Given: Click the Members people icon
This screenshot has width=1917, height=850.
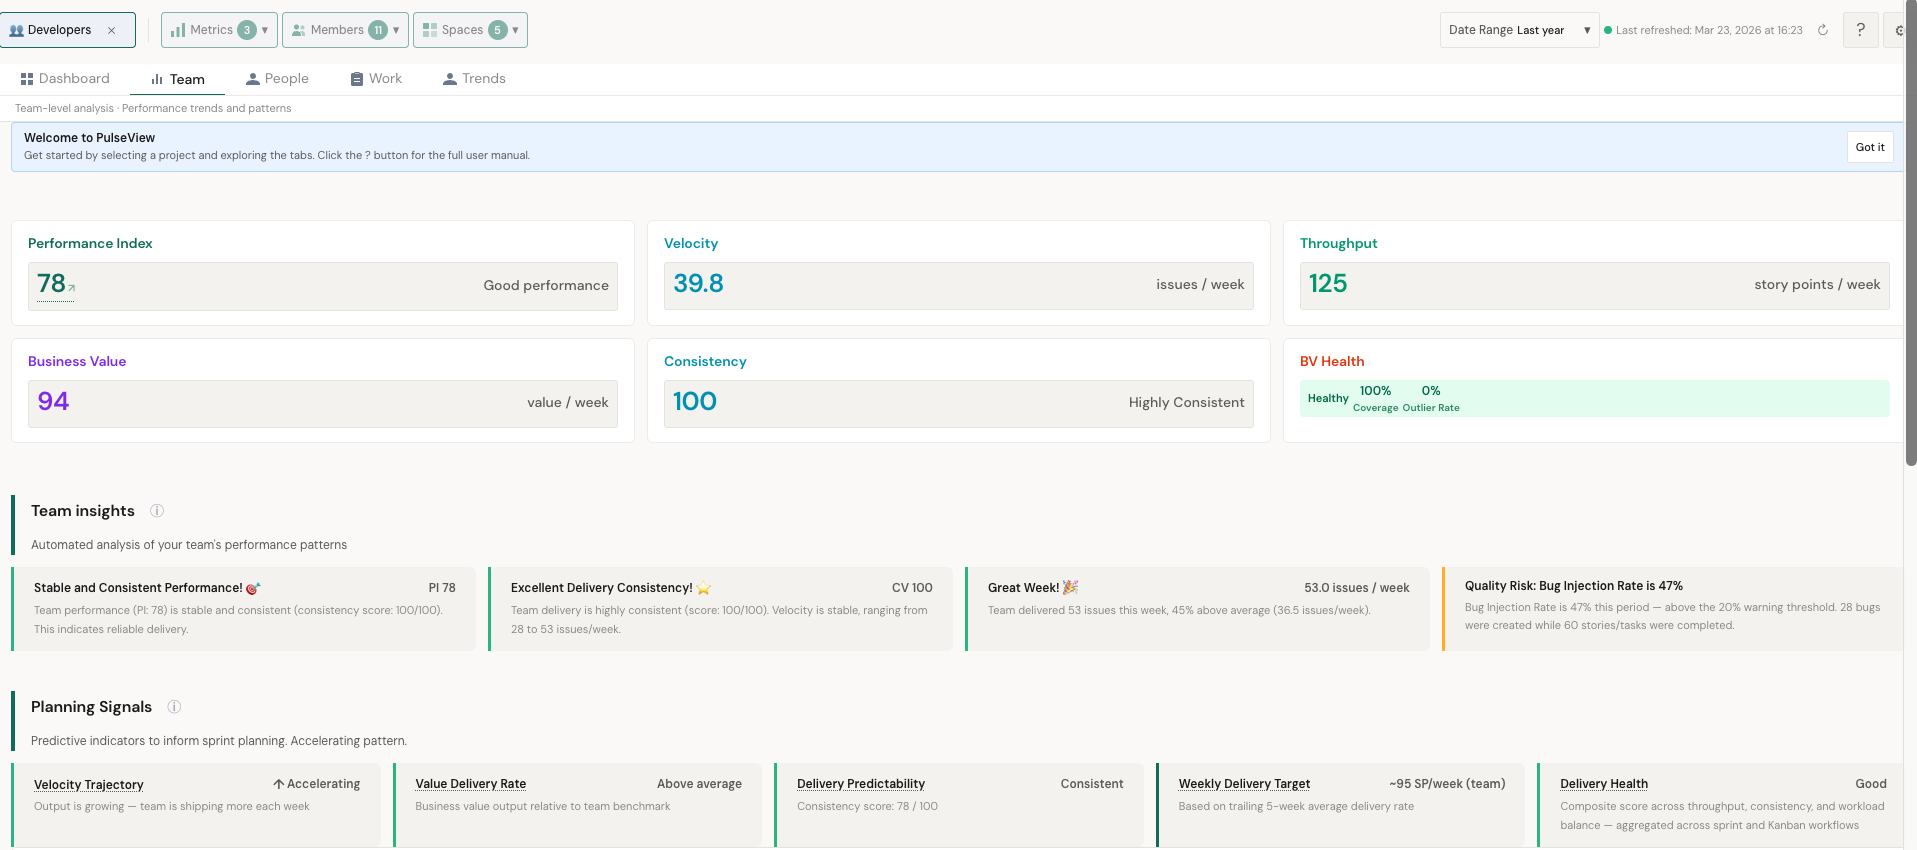Looking at the screenshot, I should 298,30.
